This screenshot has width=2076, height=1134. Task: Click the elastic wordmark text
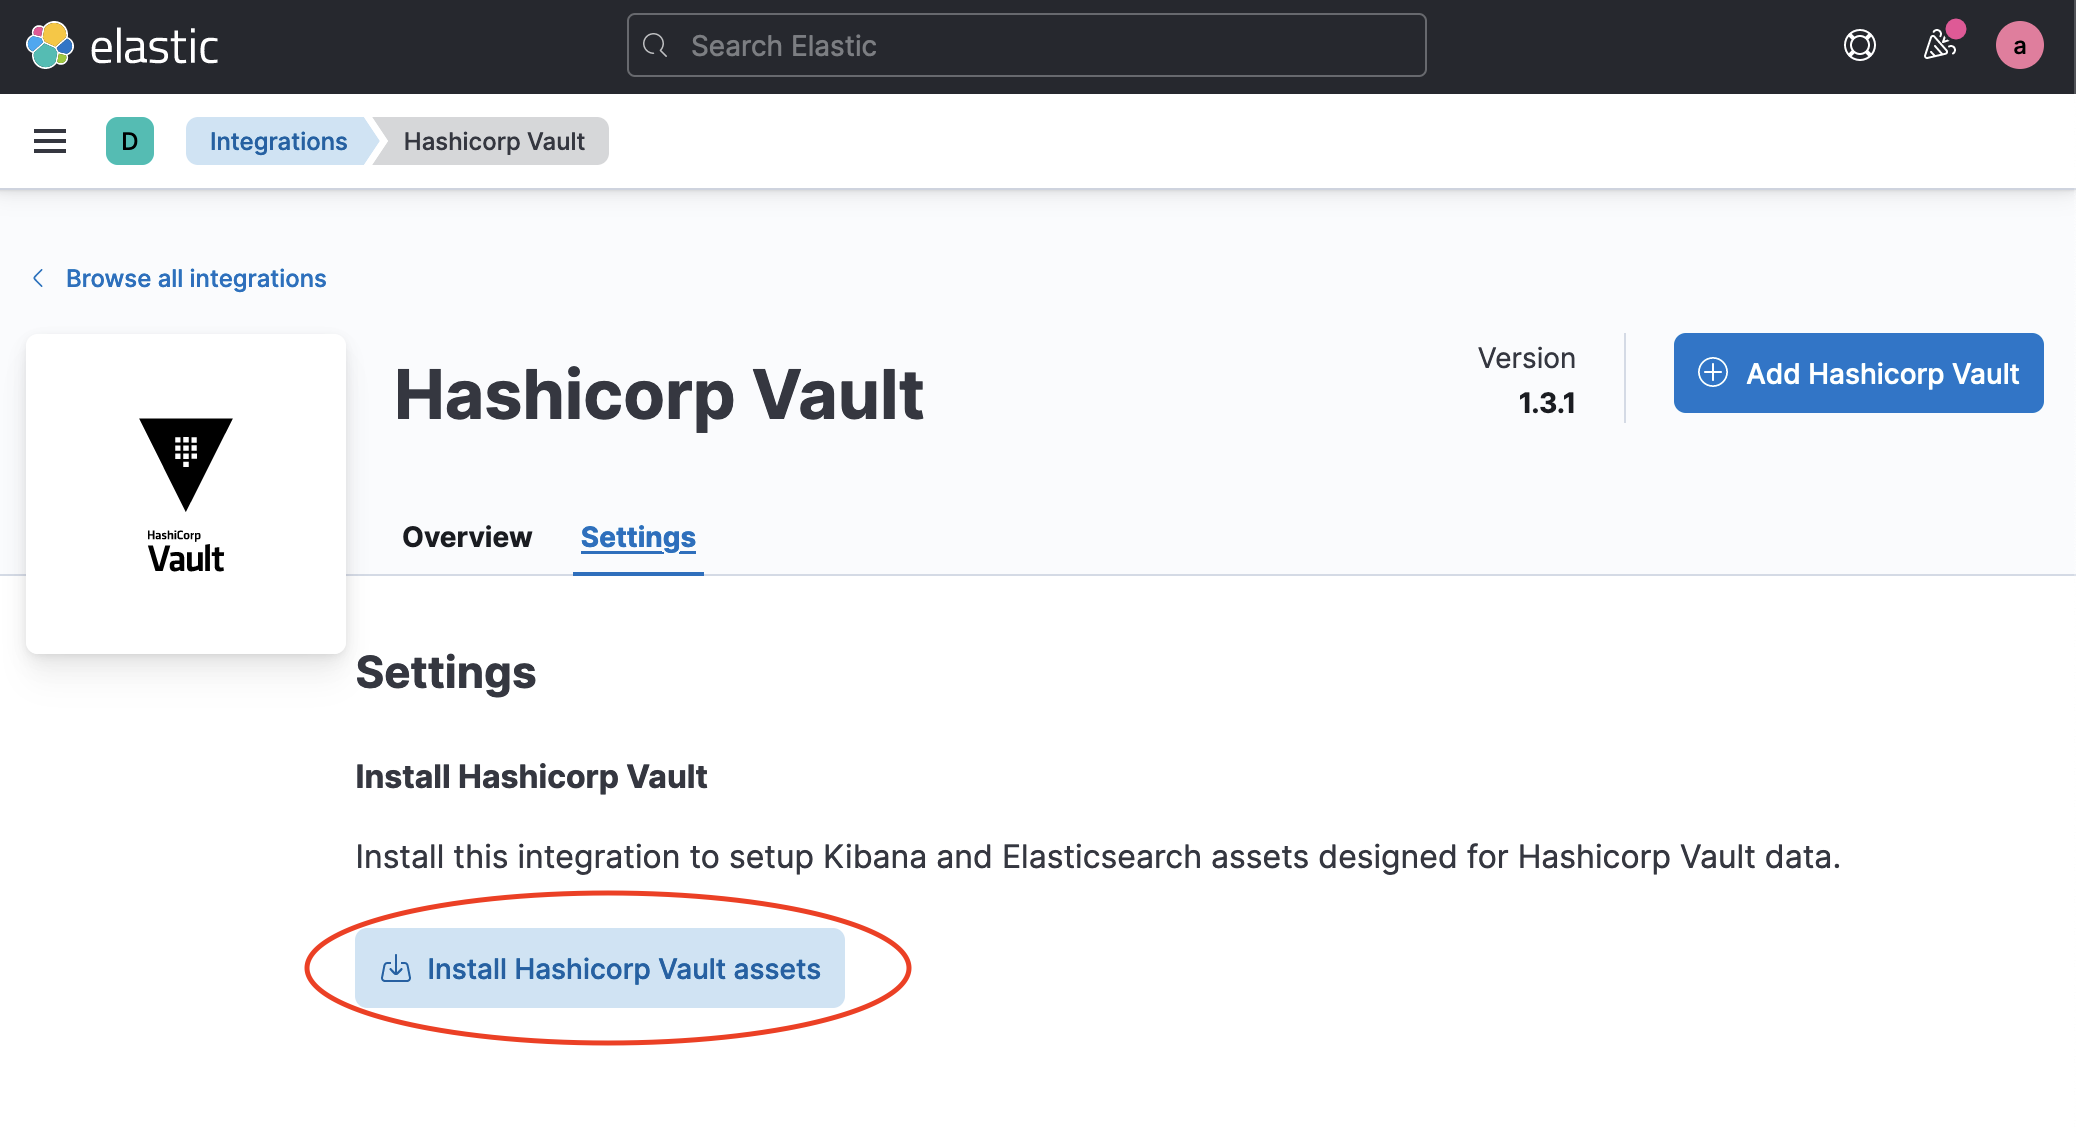154,47
